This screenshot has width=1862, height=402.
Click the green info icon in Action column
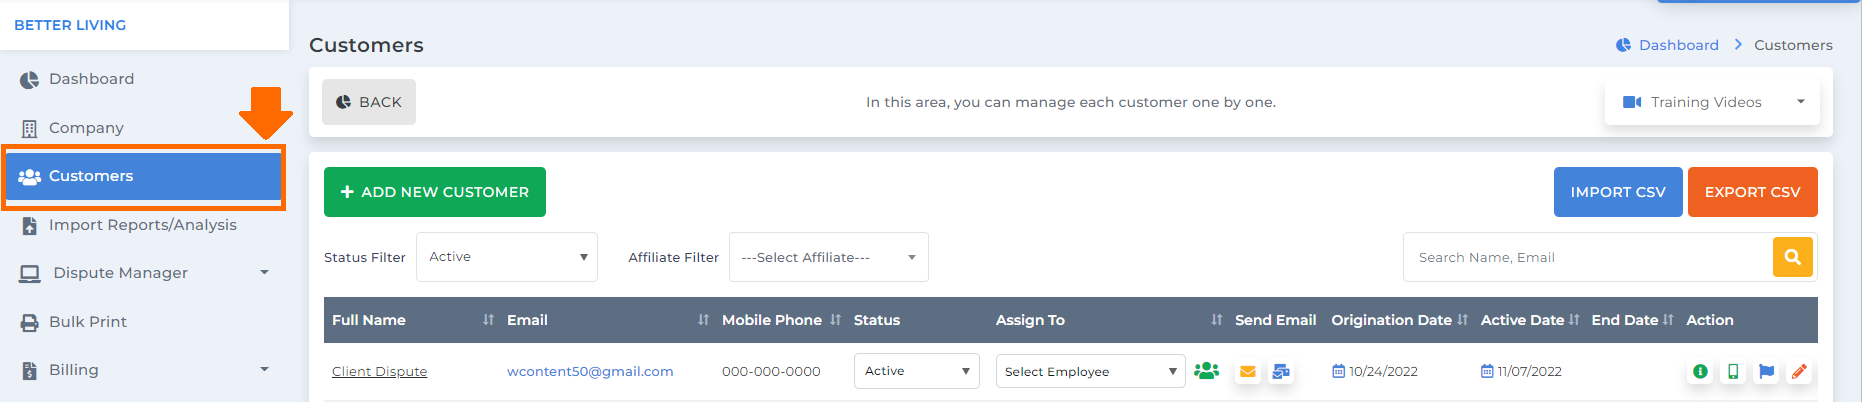1700,371
